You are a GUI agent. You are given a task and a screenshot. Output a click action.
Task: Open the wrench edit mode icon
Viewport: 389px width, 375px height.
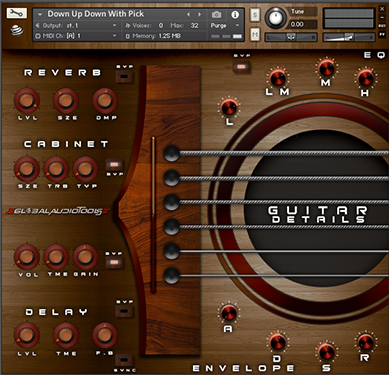click(x=17, y=13)
